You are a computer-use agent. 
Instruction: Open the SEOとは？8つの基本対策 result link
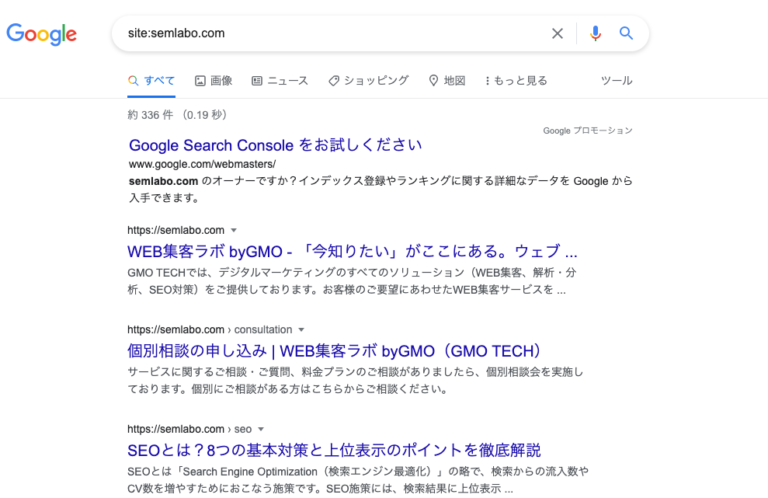tap(334, 451)
